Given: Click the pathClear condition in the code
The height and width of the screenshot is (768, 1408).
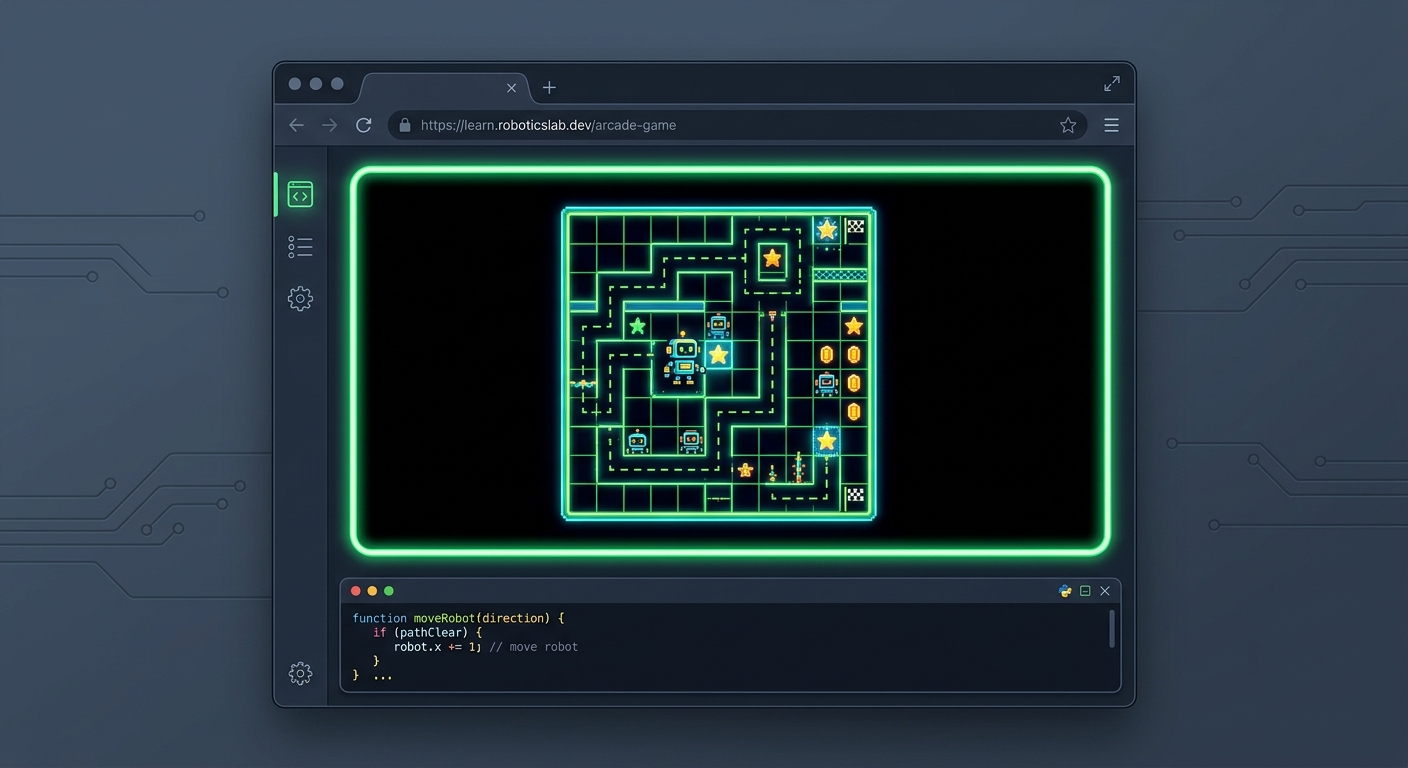Looking at the screenshot, I should coord(432,632).
